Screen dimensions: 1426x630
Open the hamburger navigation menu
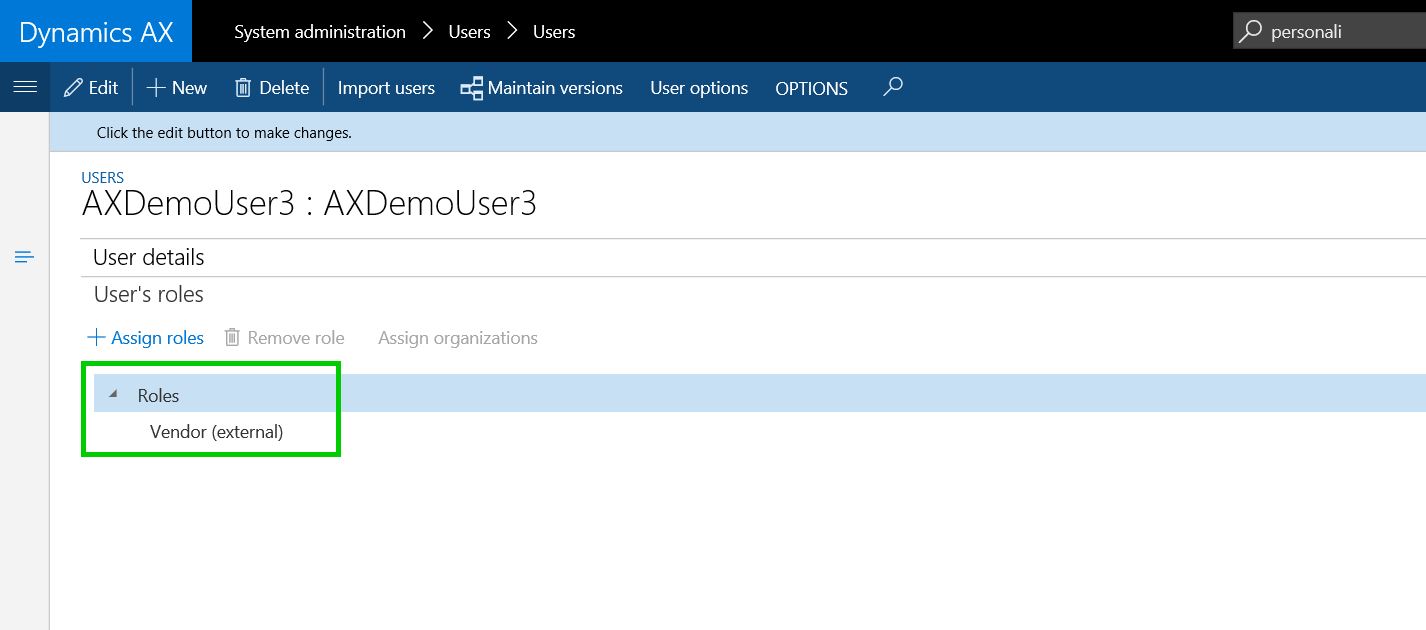pyautogui.click(x=25, y=87)
